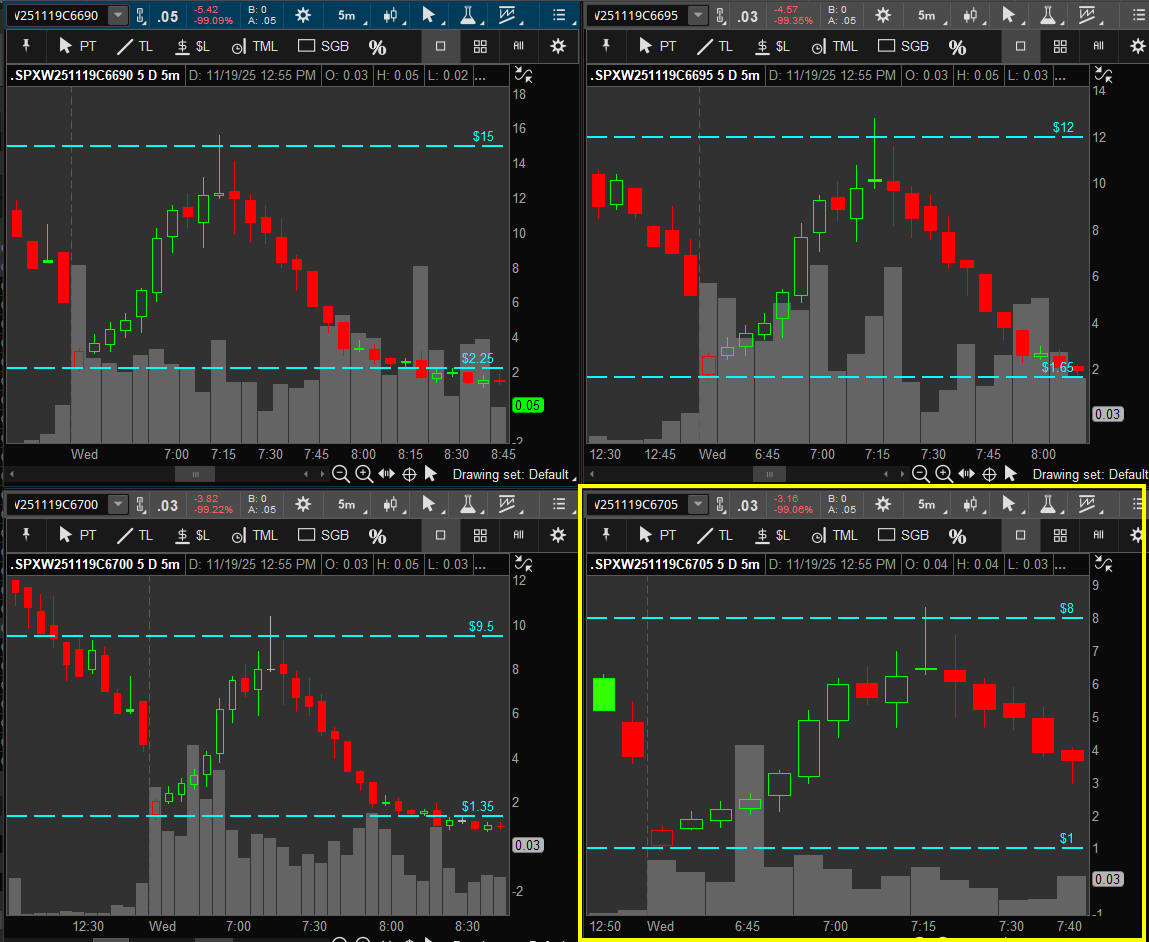The height and width of the screenshot is (942, 1149).
Task: Enable the All mode in C6690 toolbar
Action: (519, 46)
